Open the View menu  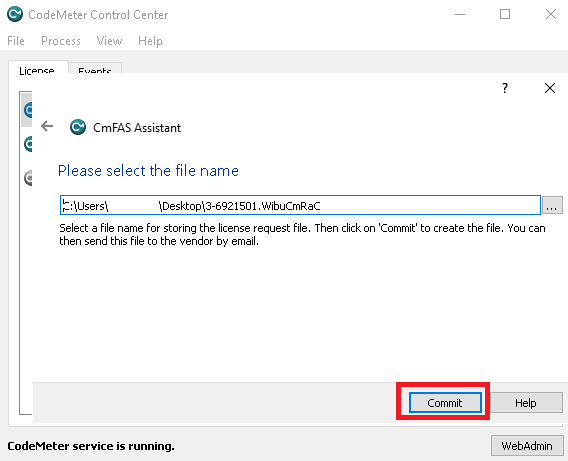pos(109,41)
